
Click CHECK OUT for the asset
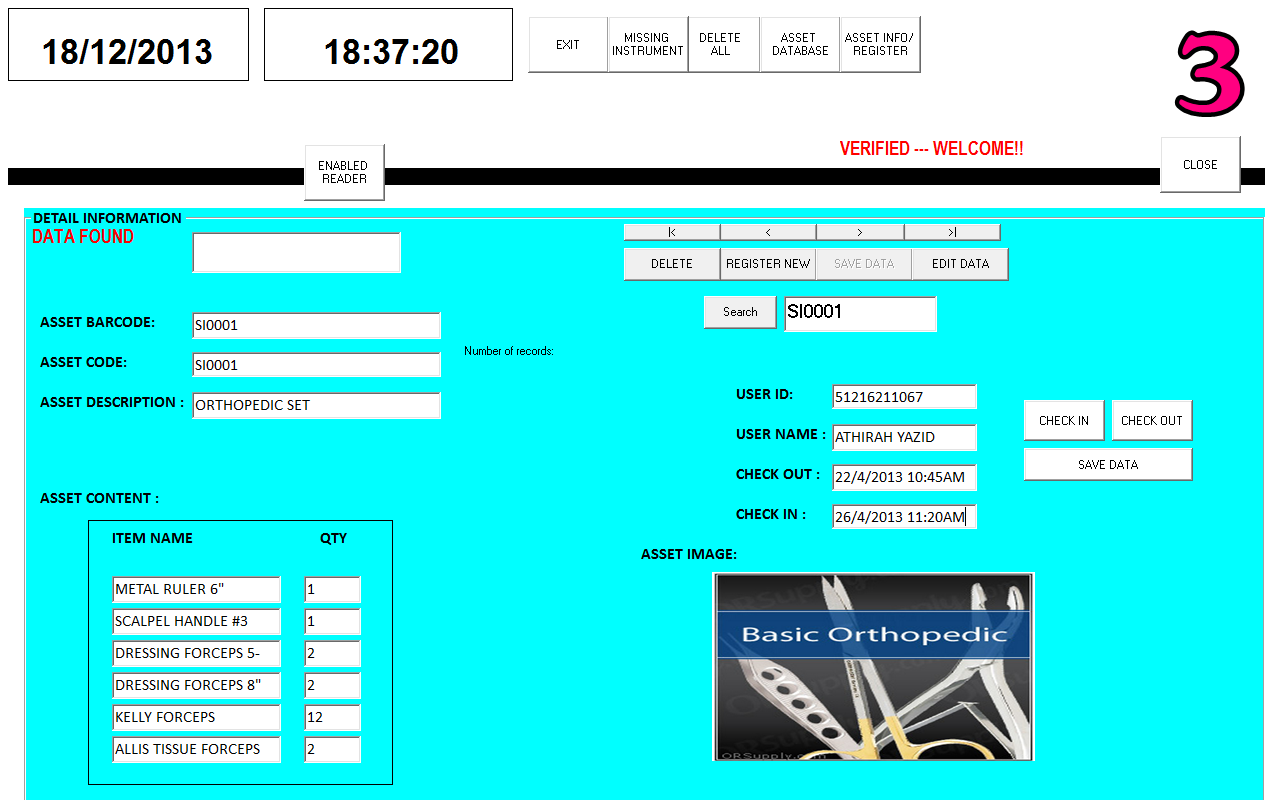(1151, 420)
